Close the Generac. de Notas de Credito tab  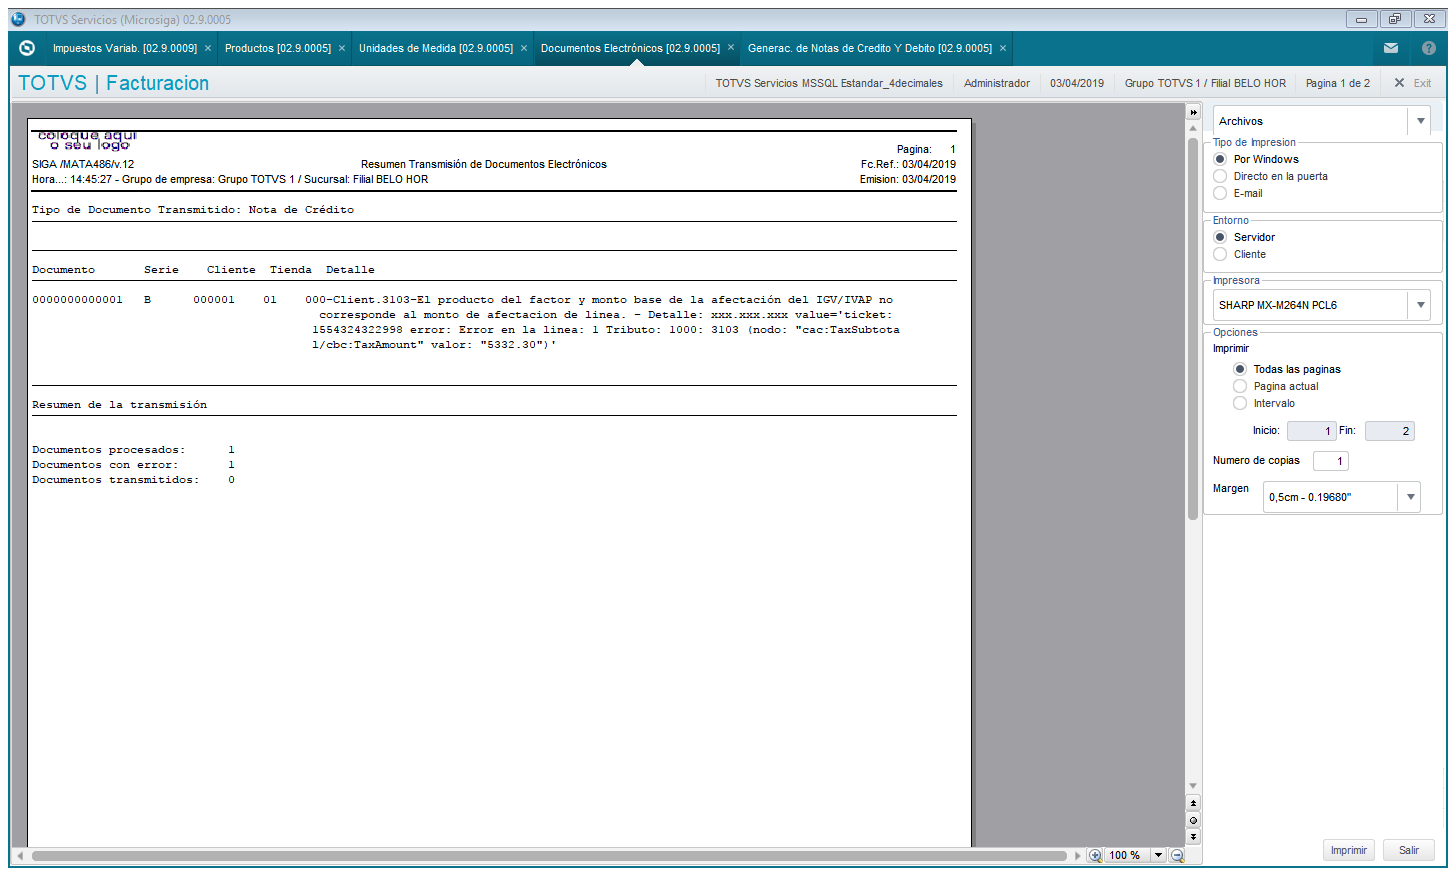pyautogui.click(x=1003, y=48)
